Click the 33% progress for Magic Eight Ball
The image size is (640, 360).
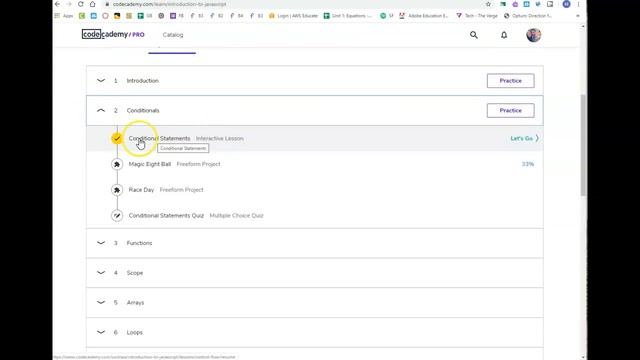(x=528, y=164)
